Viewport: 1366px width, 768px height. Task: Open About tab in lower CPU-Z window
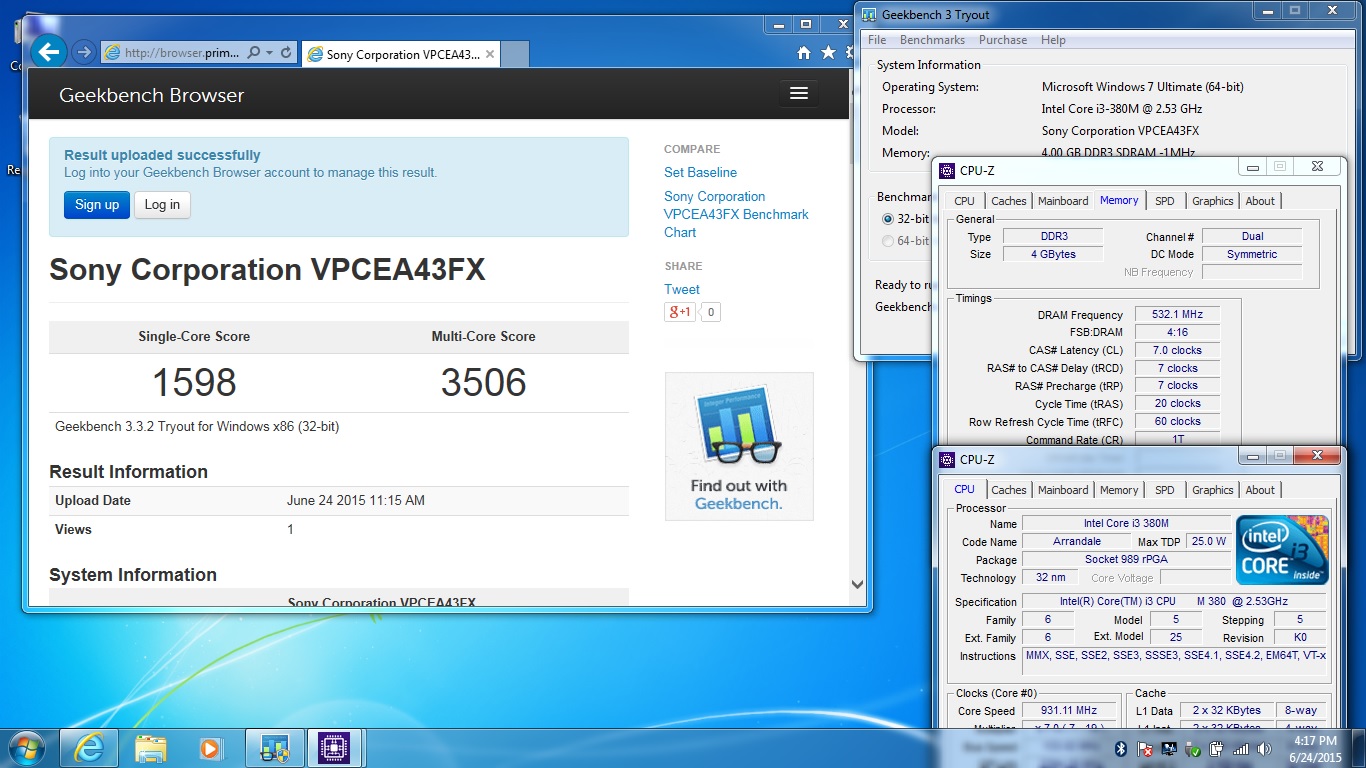1260,490
